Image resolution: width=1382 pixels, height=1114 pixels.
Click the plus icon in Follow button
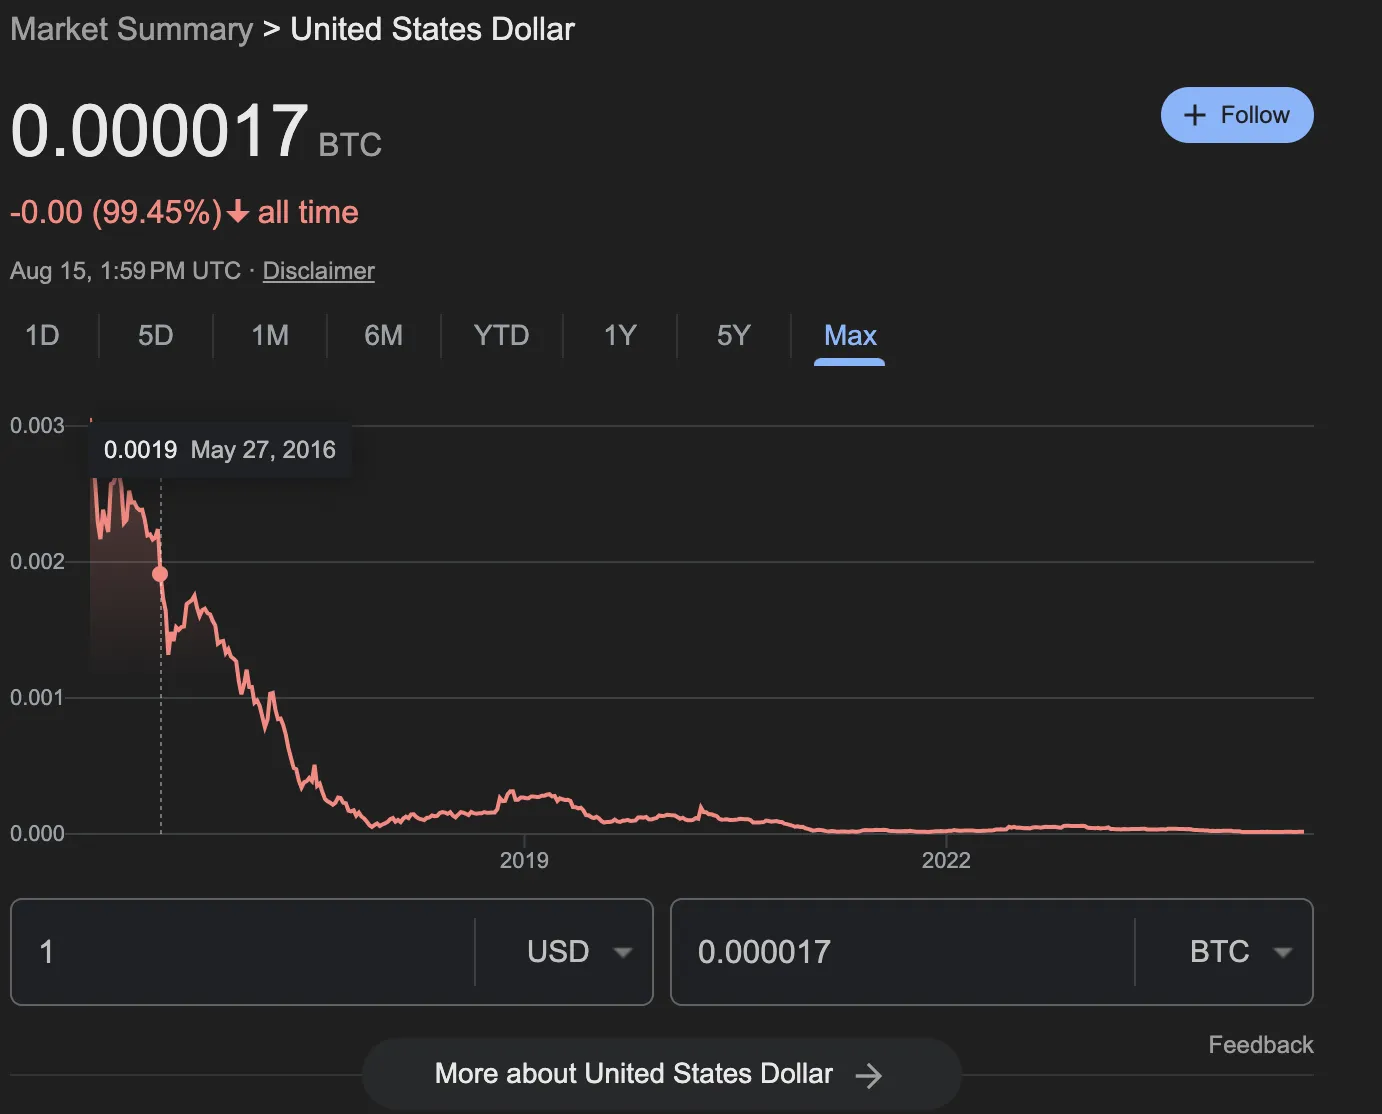pyautogui.click(x=1194, y=115)
